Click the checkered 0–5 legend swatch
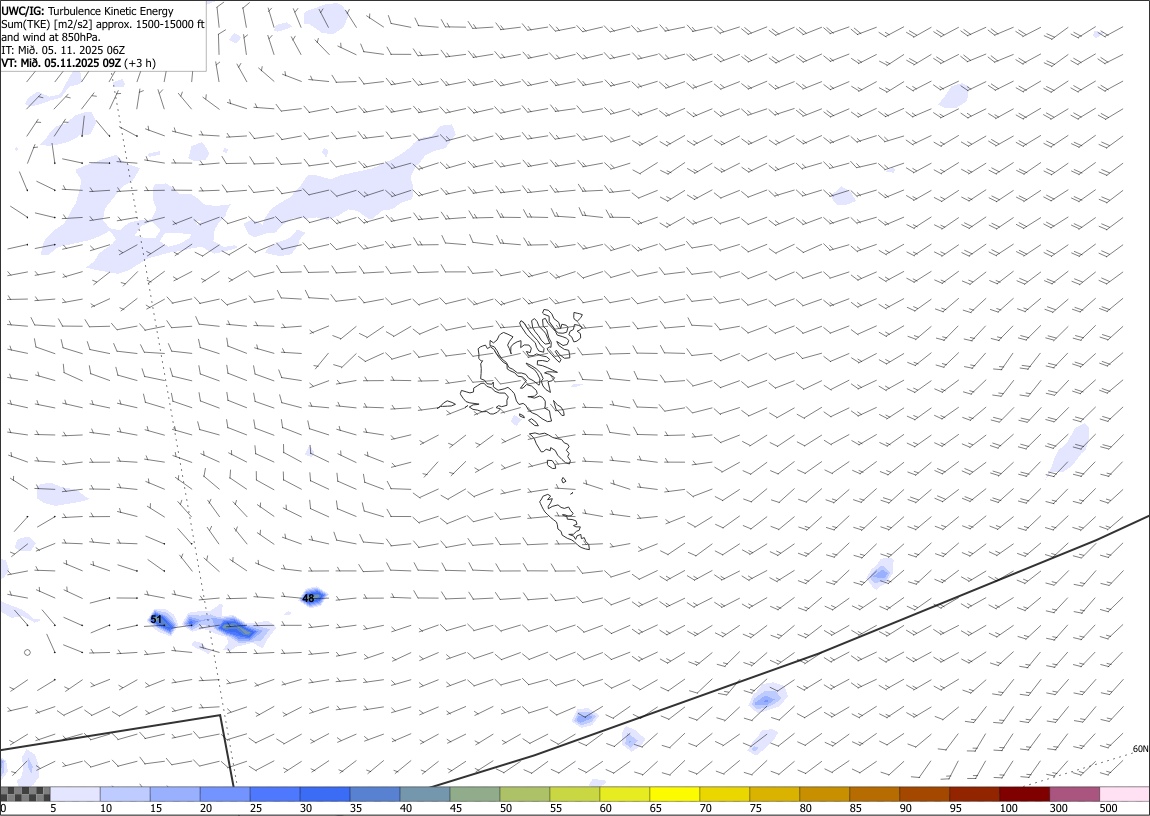Image resolution: width=1150 pixels, height=816 pixels. 26,794
